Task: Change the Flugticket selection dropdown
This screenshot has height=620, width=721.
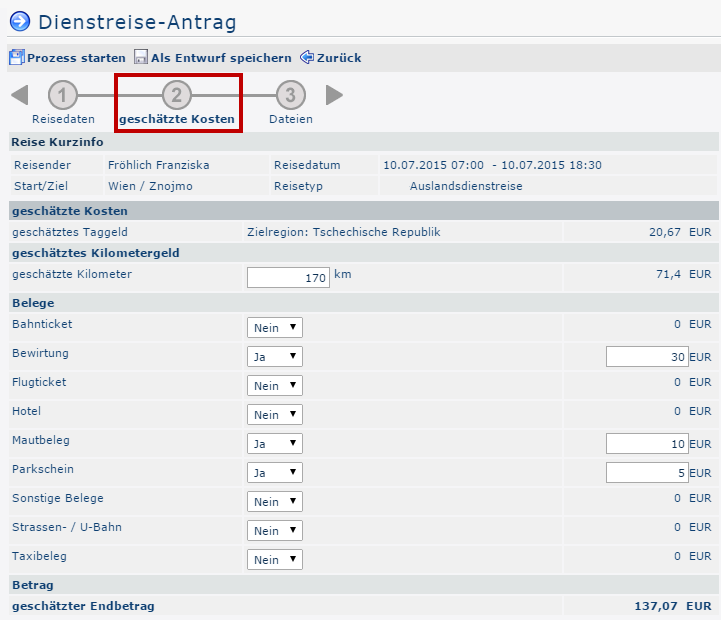Action: click(274, 386)
